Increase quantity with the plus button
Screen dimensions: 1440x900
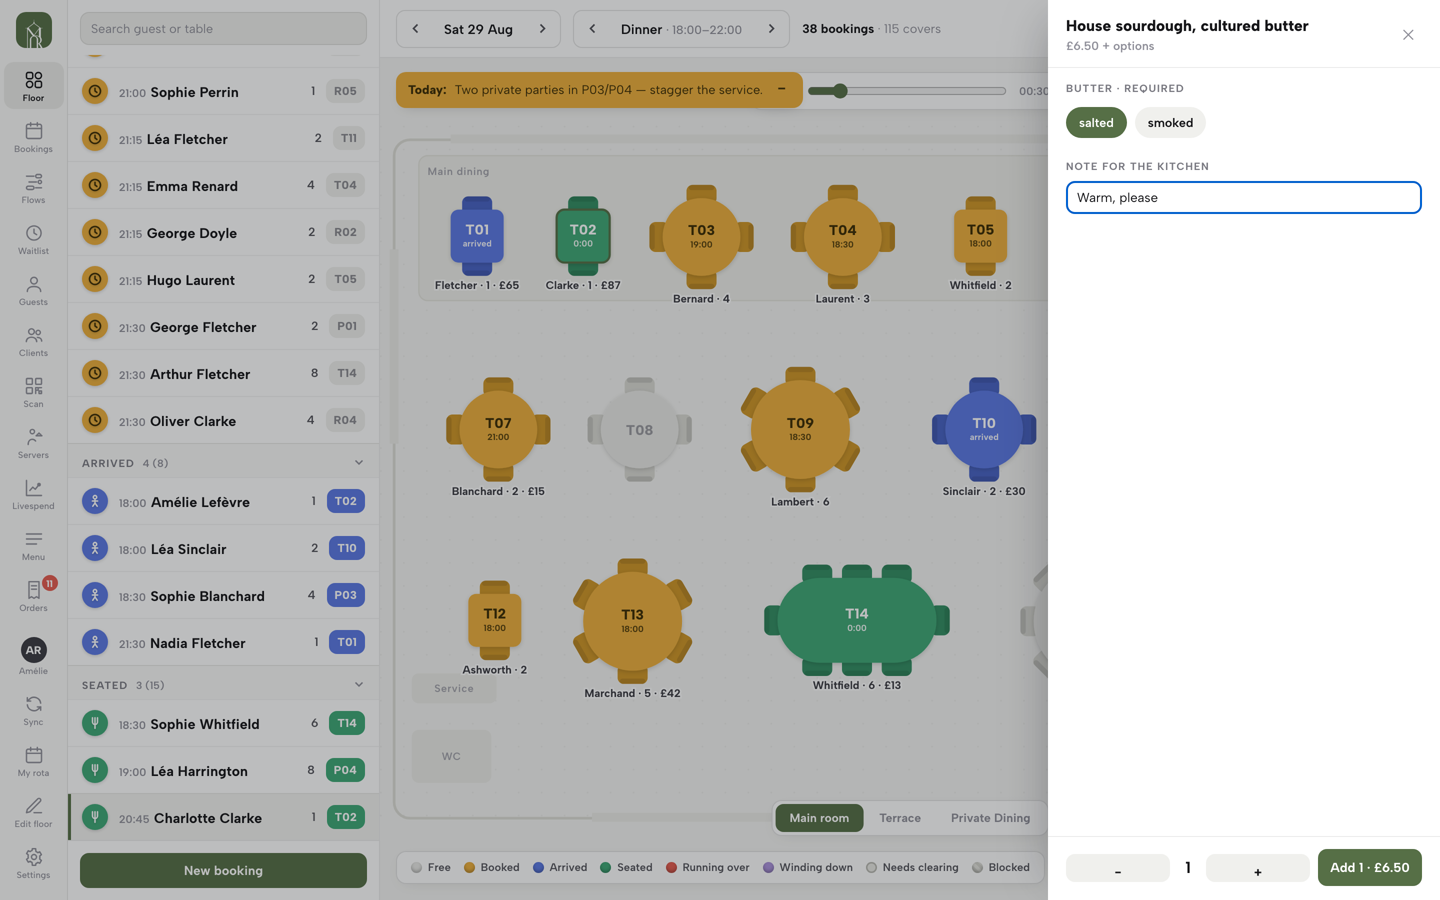coord(1257,868)
